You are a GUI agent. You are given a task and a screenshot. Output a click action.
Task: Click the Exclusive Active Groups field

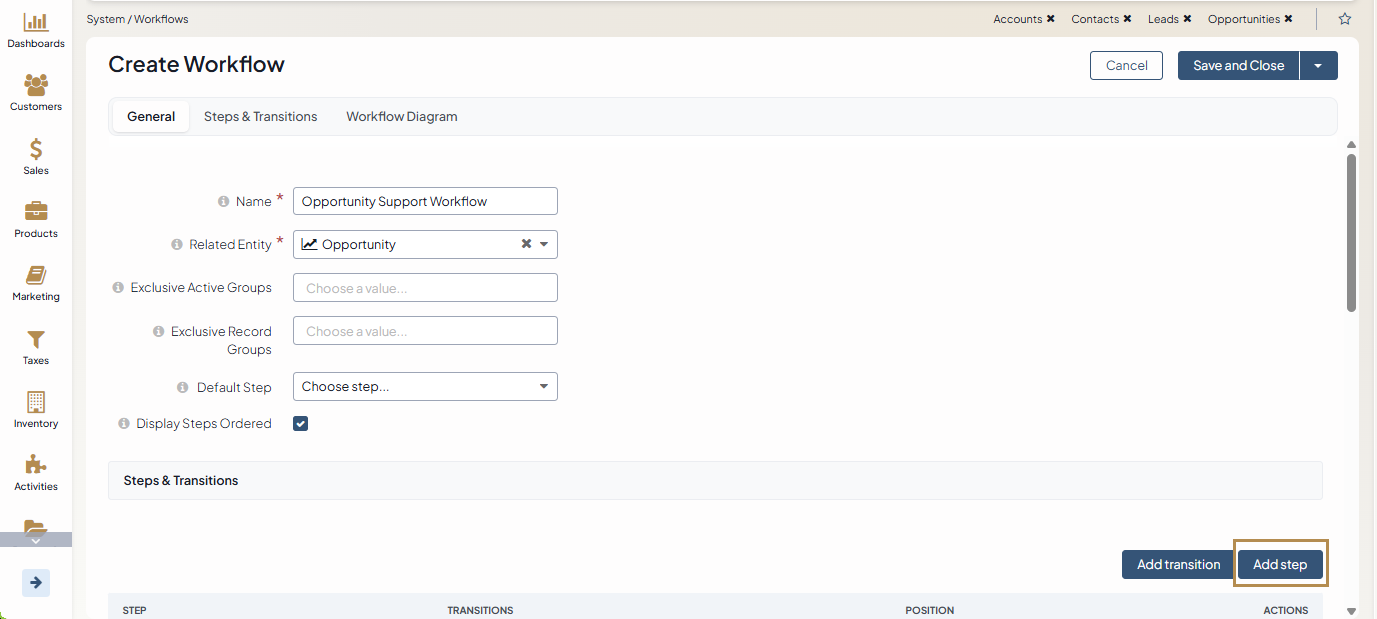[425, 288]
